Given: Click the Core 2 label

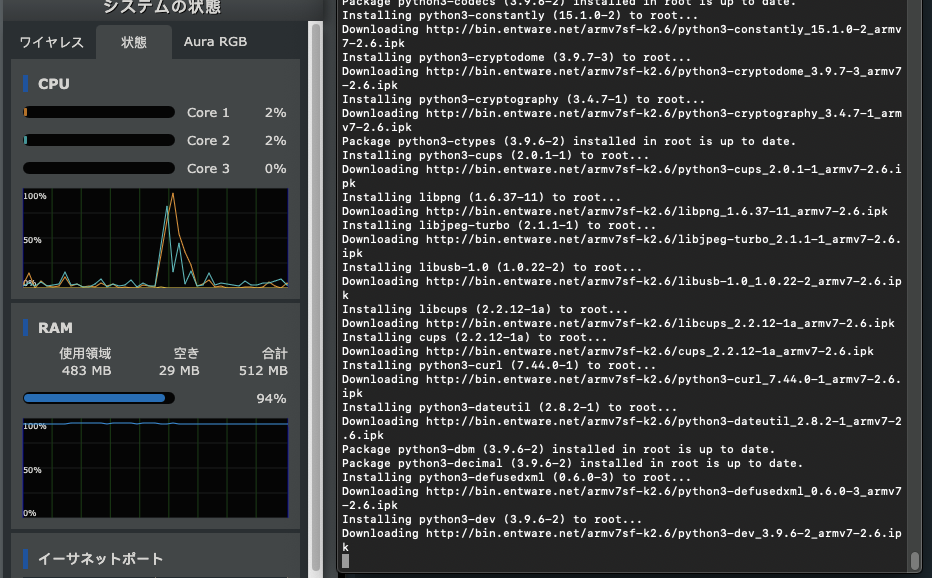Looking at the screenshot, I should [208, 140].
